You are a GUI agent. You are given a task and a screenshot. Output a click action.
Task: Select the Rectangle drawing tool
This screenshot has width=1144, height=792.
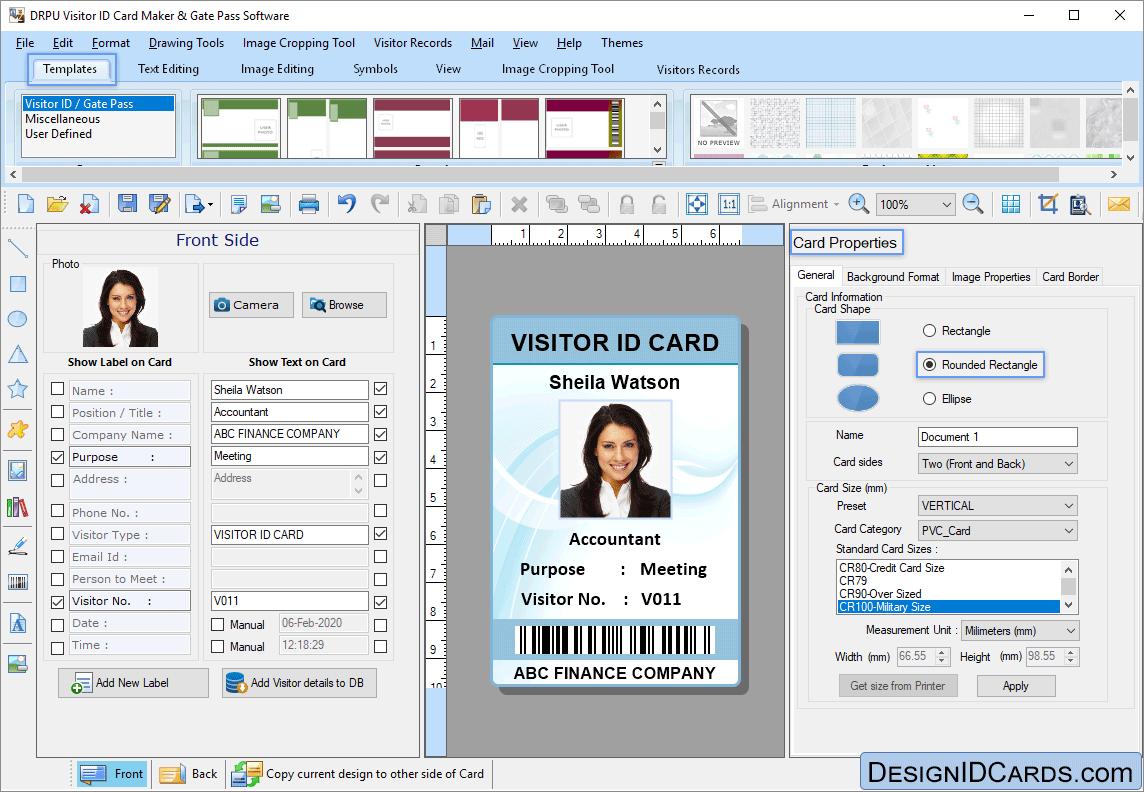tap(18, 284)
